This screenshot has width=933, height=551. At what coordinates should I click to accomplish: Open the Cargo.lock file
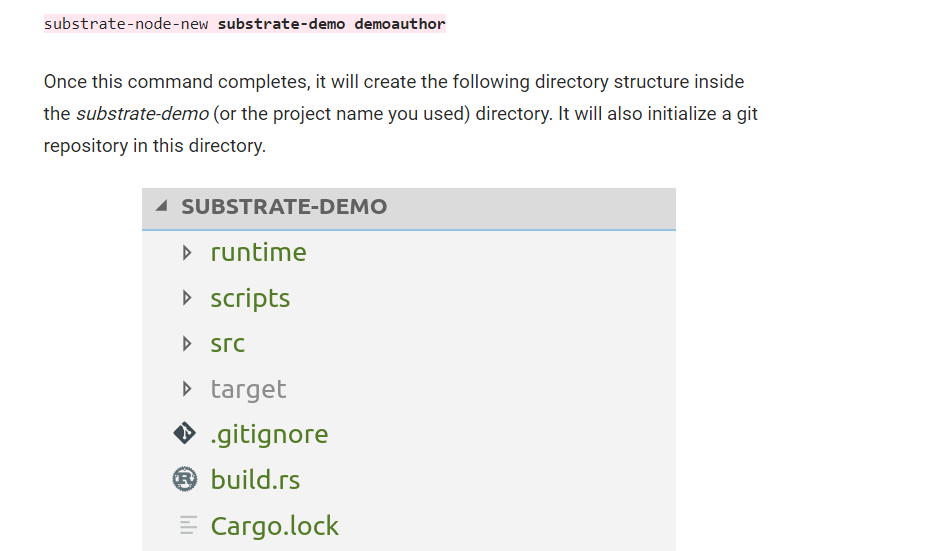(x=274, y=525)
